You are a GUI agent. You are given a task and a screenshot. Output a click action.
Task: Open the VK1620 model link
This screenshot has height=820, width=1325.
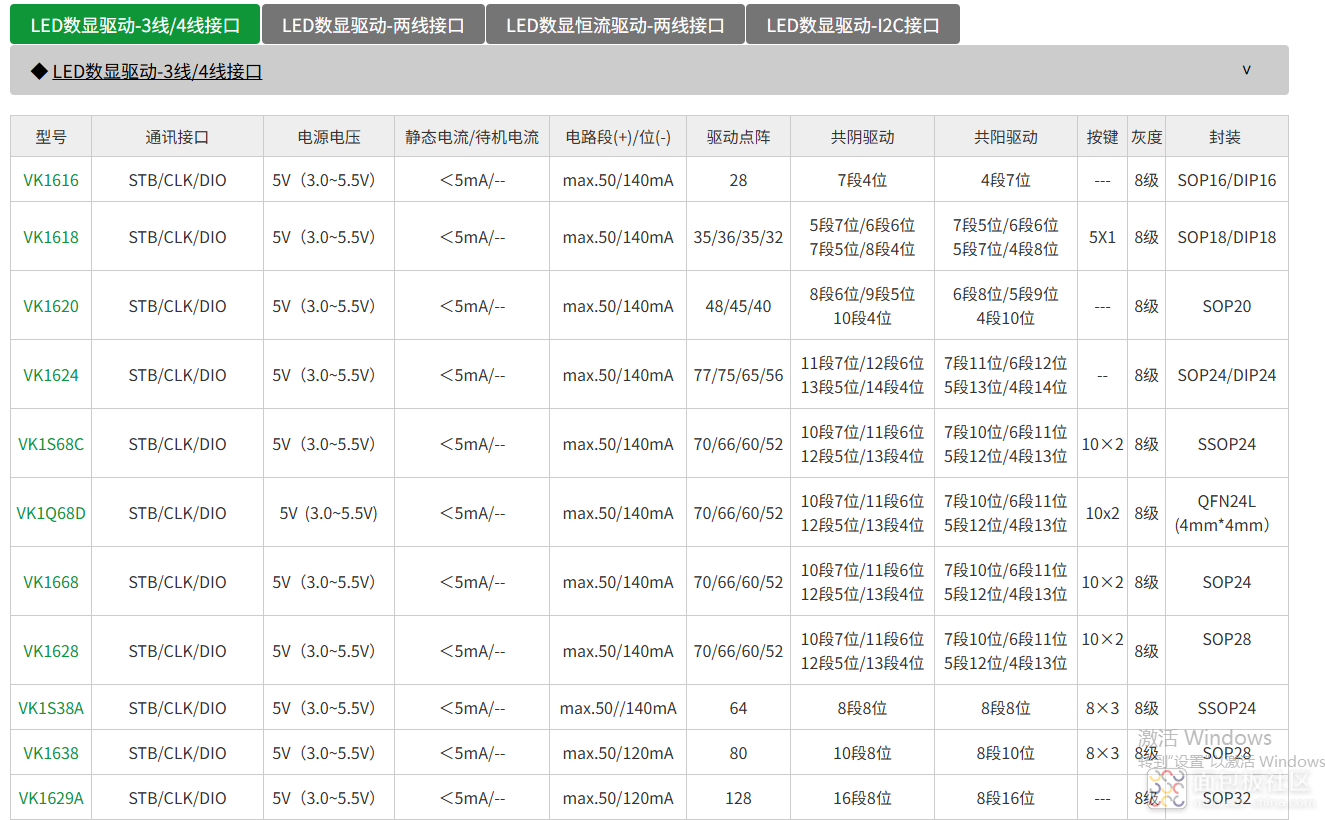click(x=51, y=306)
